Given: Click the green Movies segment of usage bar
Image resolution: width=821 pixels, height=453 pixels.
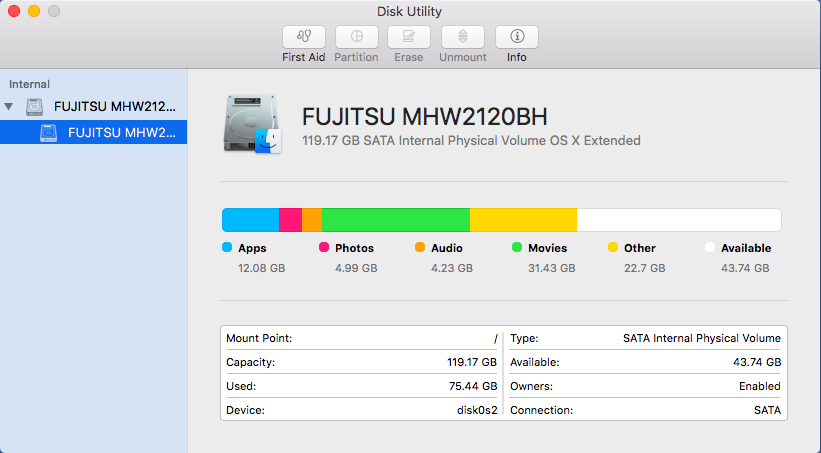Looking at the screenshot, I should point(396,220).
